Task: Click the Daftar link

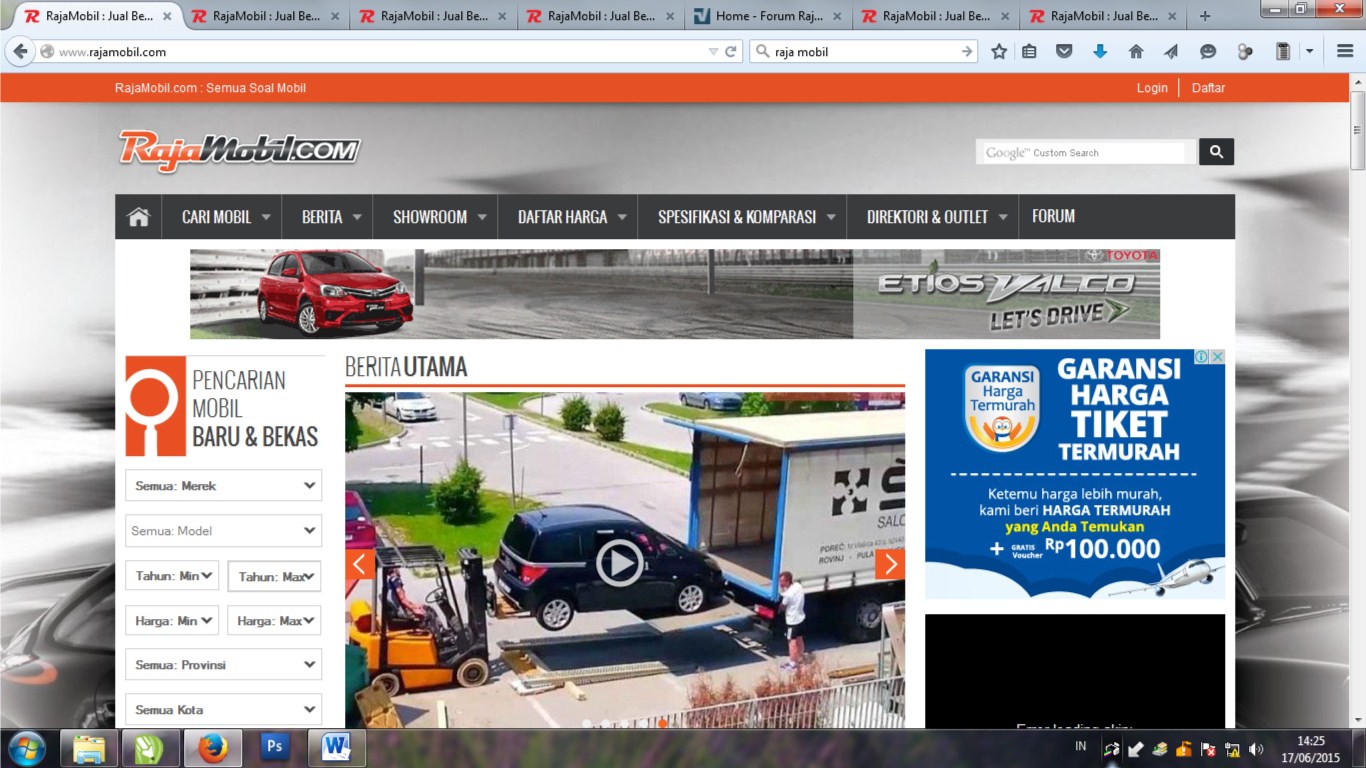Action: pos(1208,88)
